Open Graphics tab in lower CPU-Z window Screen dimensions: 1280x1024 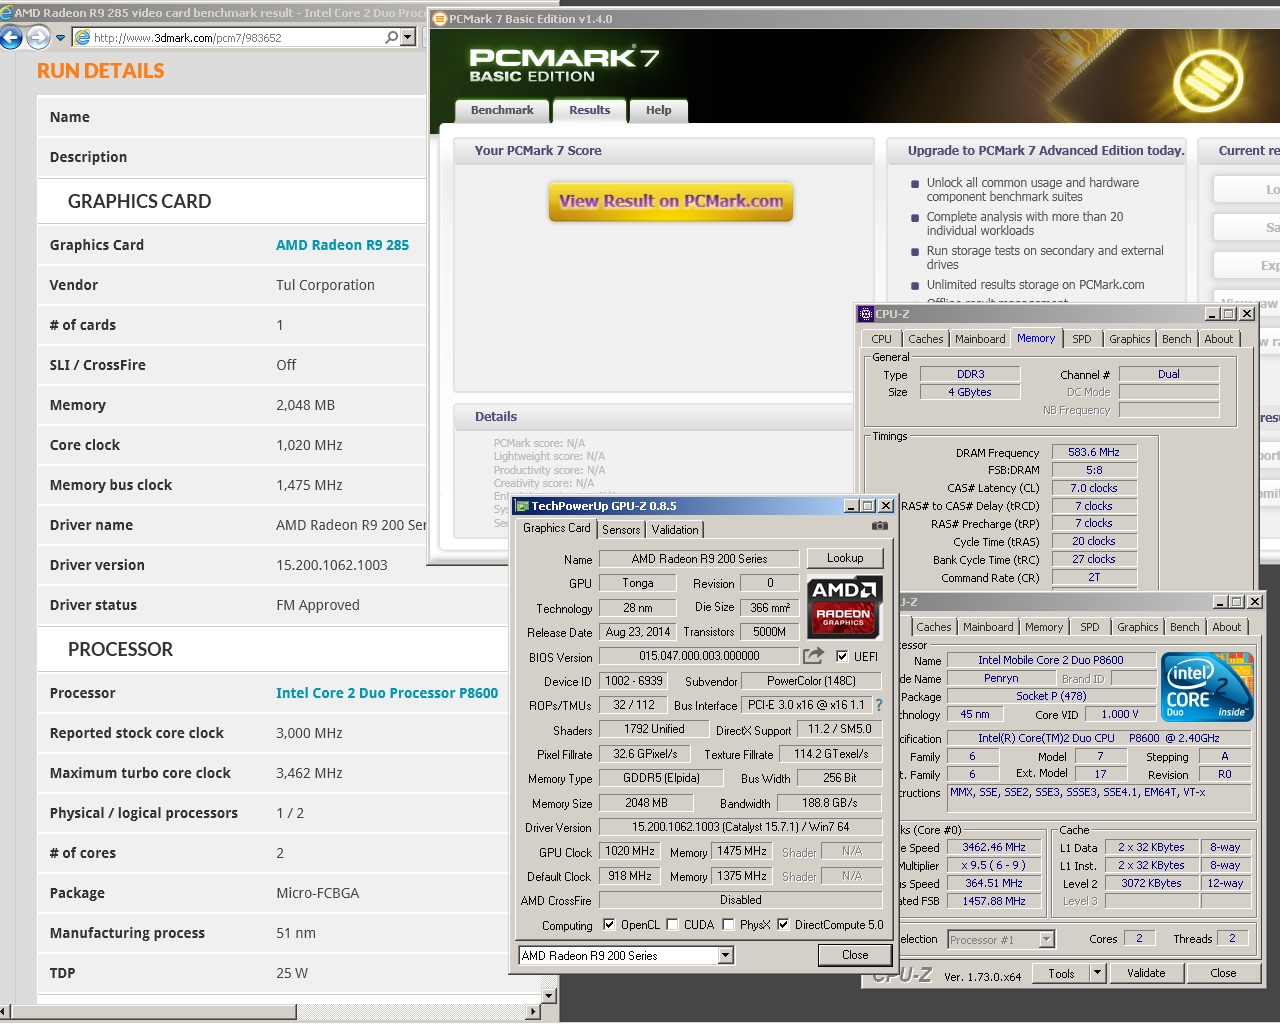(1138, 627)
